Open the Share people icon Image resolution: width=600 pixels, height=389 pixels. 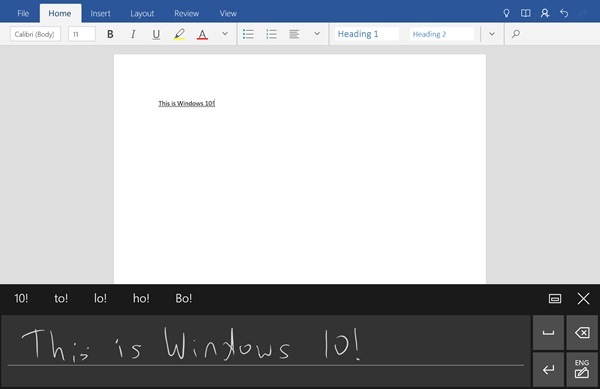click(545, 13)
